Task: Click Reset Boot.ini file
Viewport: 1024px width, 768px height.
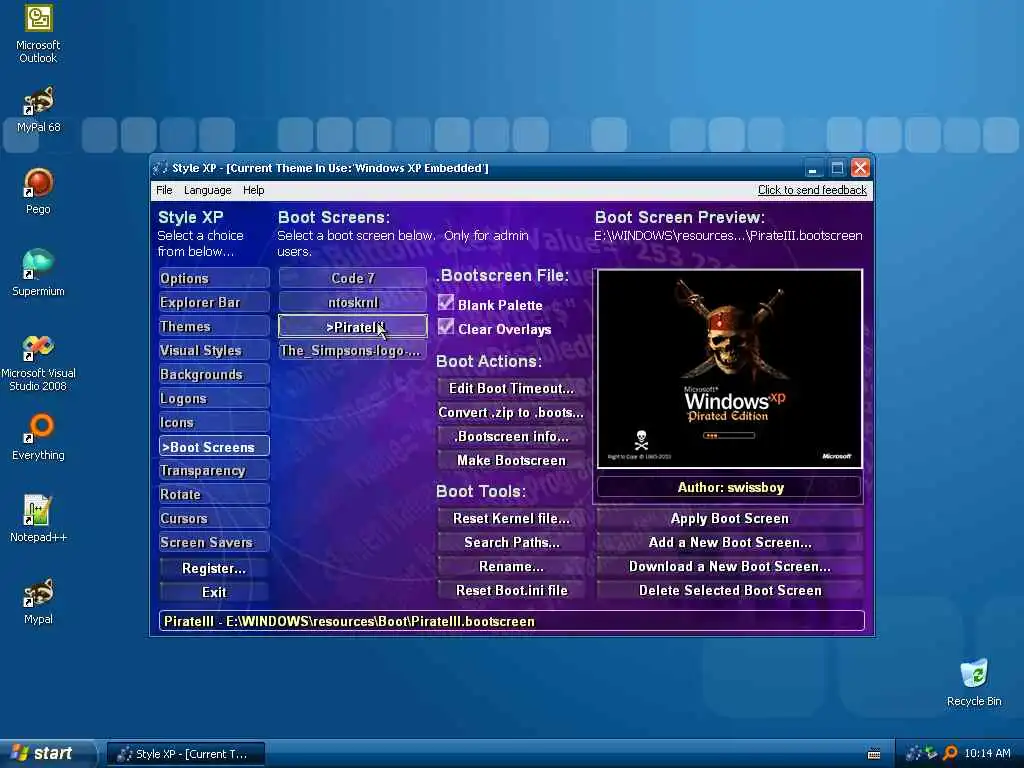Action: pos(511,590)
